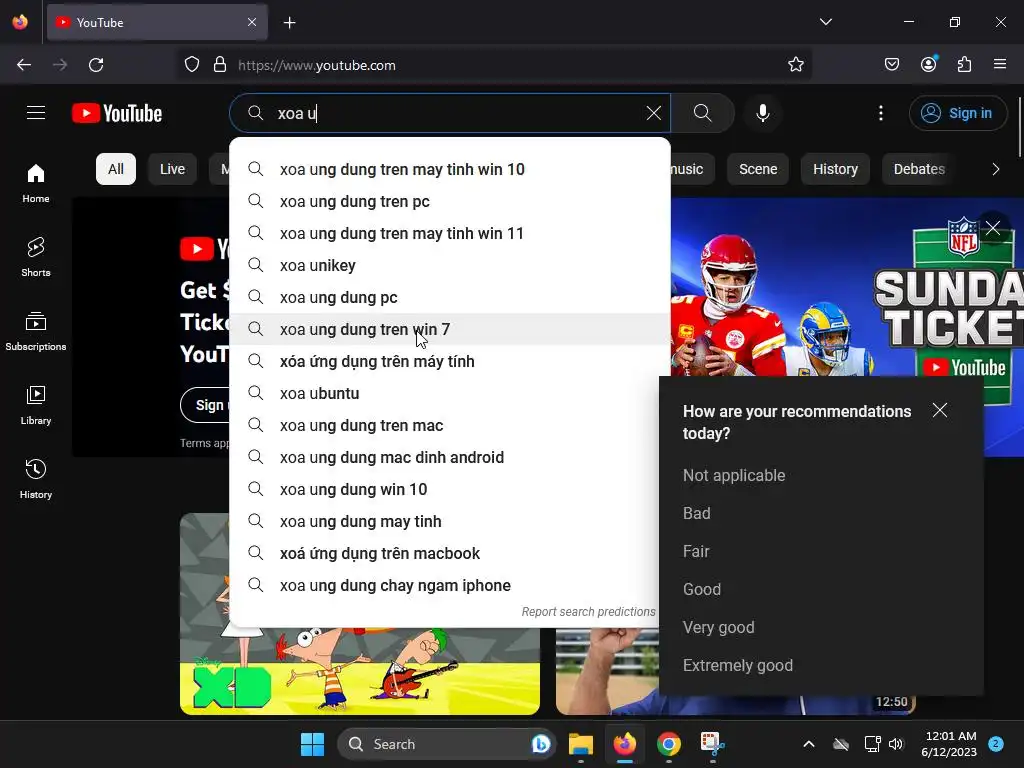Select 'Good' survey option
Viewport: 1024px width, 768px height.
point(701,589)
